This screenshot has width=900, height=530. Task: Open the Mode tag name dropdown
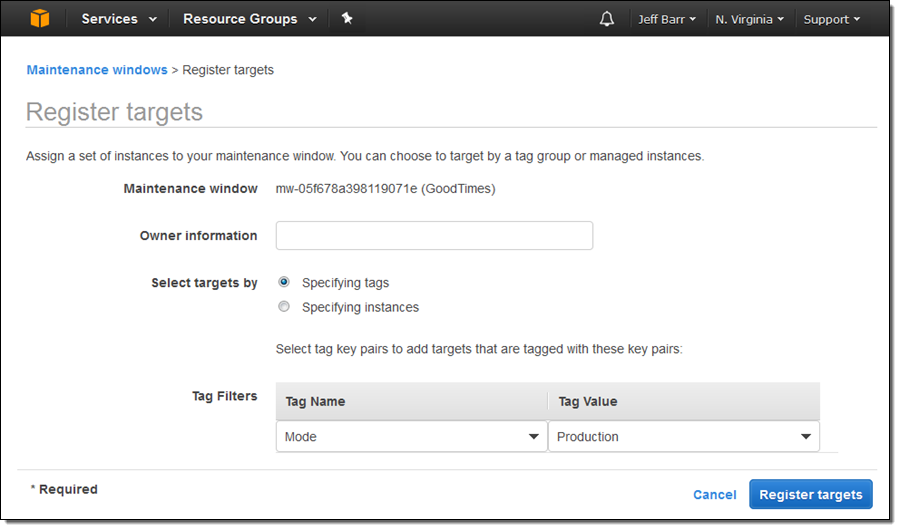coord(412,436)
